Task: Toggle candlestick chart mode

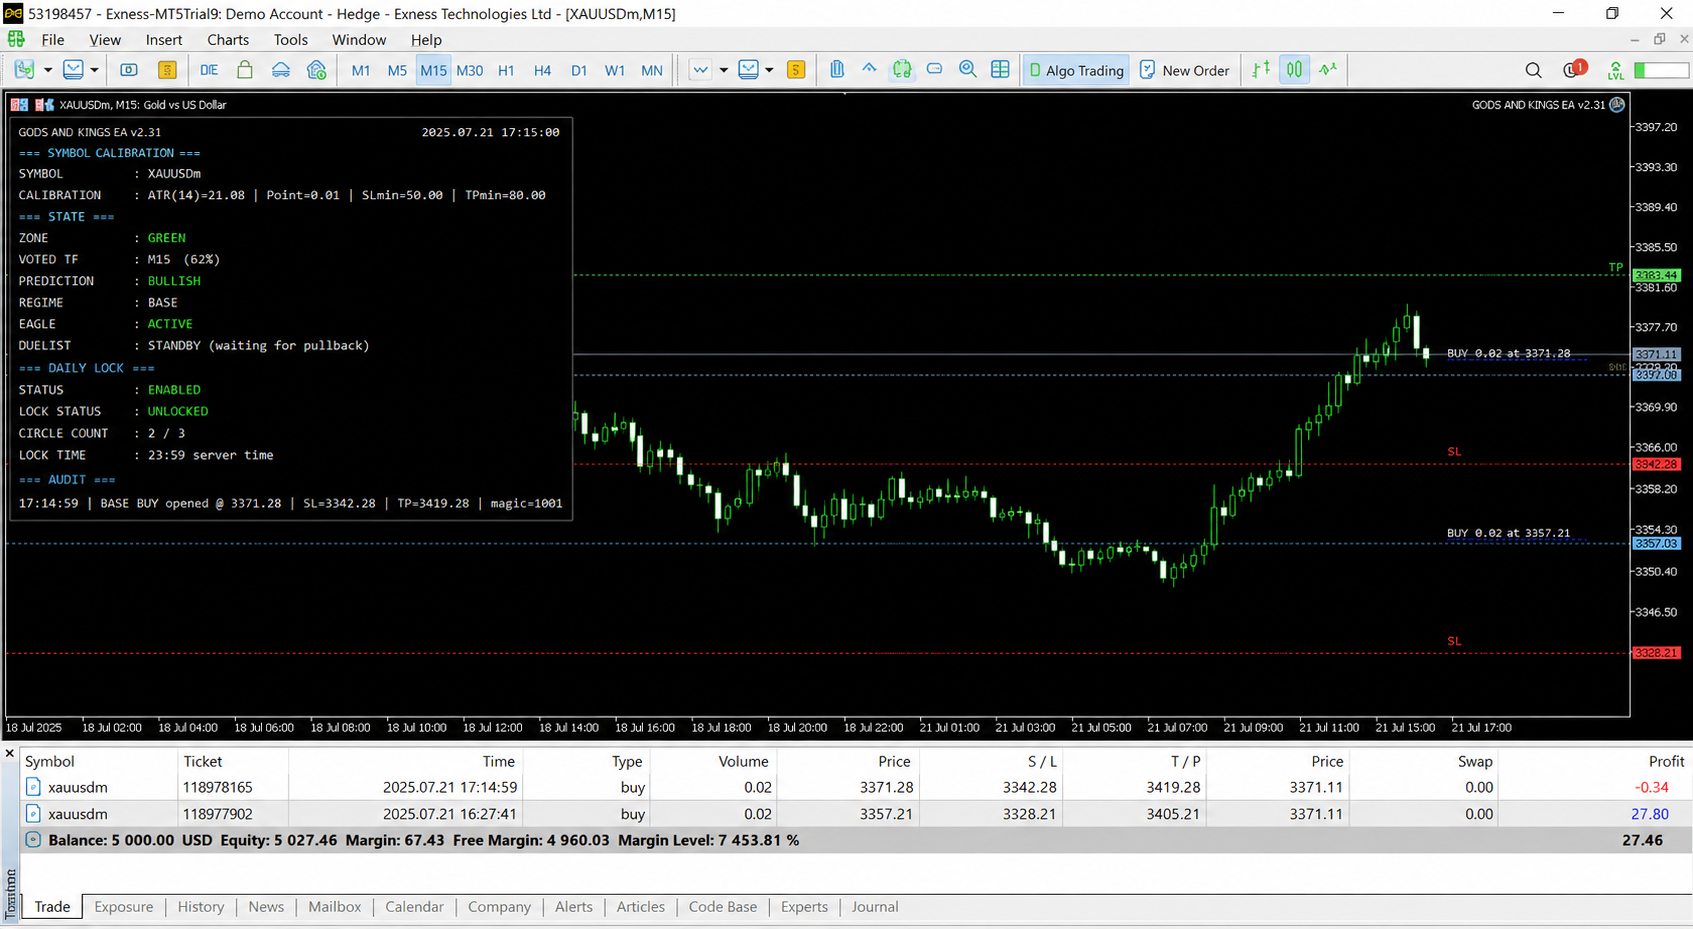Action: click(x=1294, y=70)
